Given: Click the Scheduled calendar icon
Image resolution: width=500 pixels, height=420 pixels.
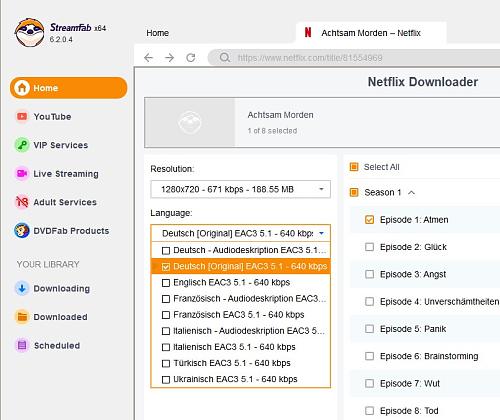Looking at the screenshot, I should pyautogui.click(x=22, y=345).
